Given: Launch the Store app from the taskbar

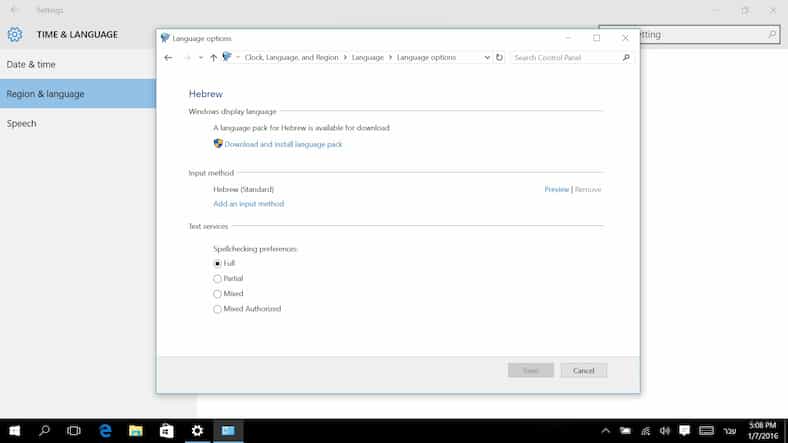Looking at the screenshot, I should (167, 430).
